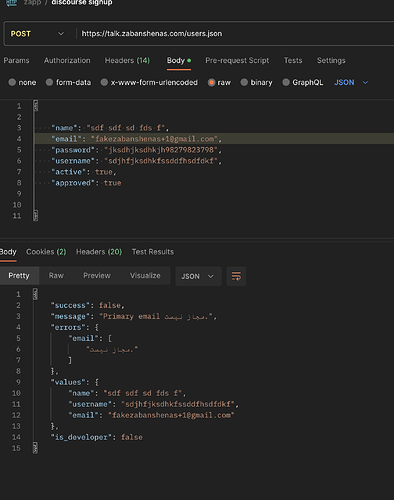Image resolution: width=394 pixels, height=500 pixels.
Task: Open the request Headers (14) tab
Action: pyautogui.click(x=127, y=60)
